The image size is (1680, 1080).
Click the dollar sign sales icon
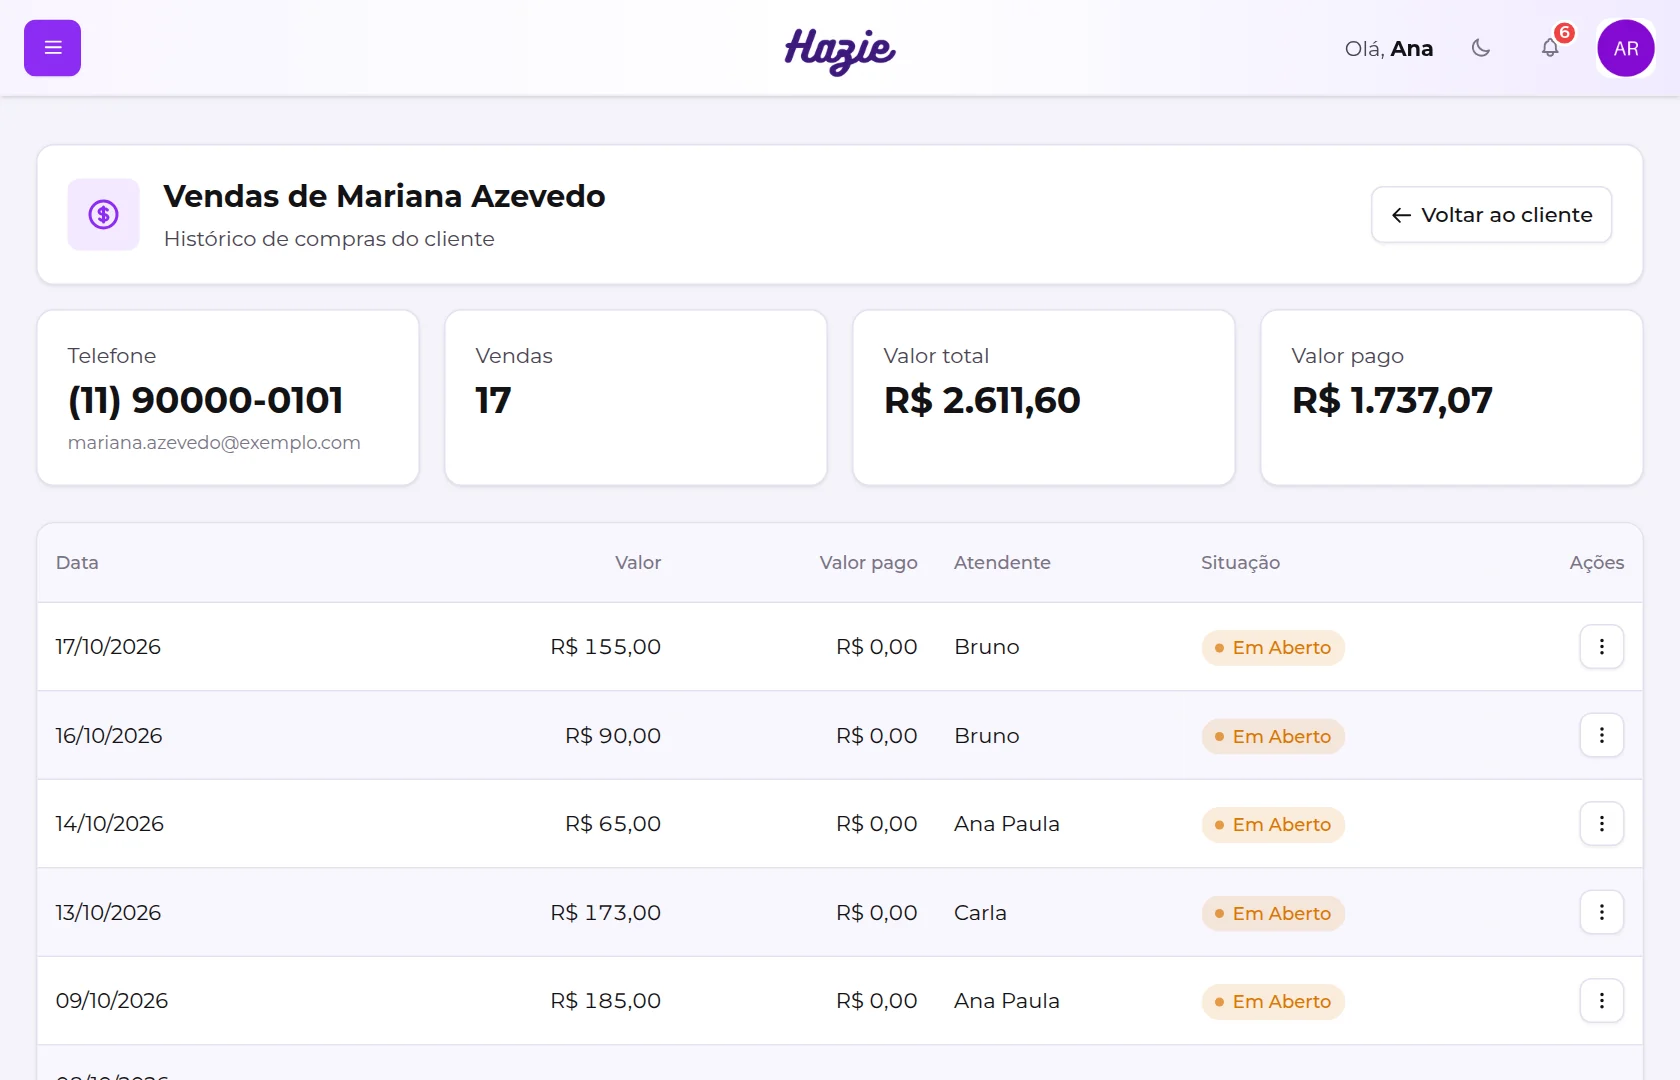click(x=103, y=214)
